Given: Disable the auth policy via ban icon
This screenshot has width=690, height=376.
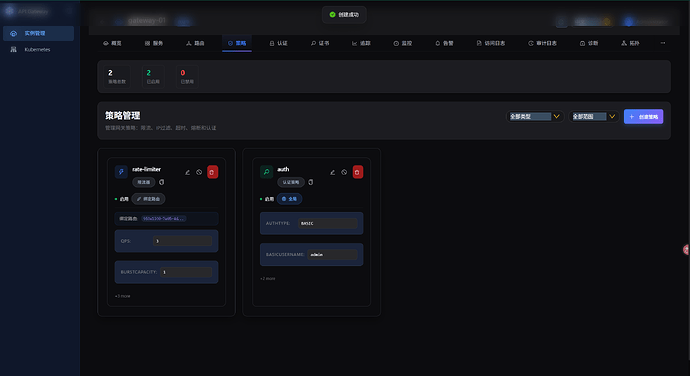Looking at the screenshot, I should (x=344, y=172).
